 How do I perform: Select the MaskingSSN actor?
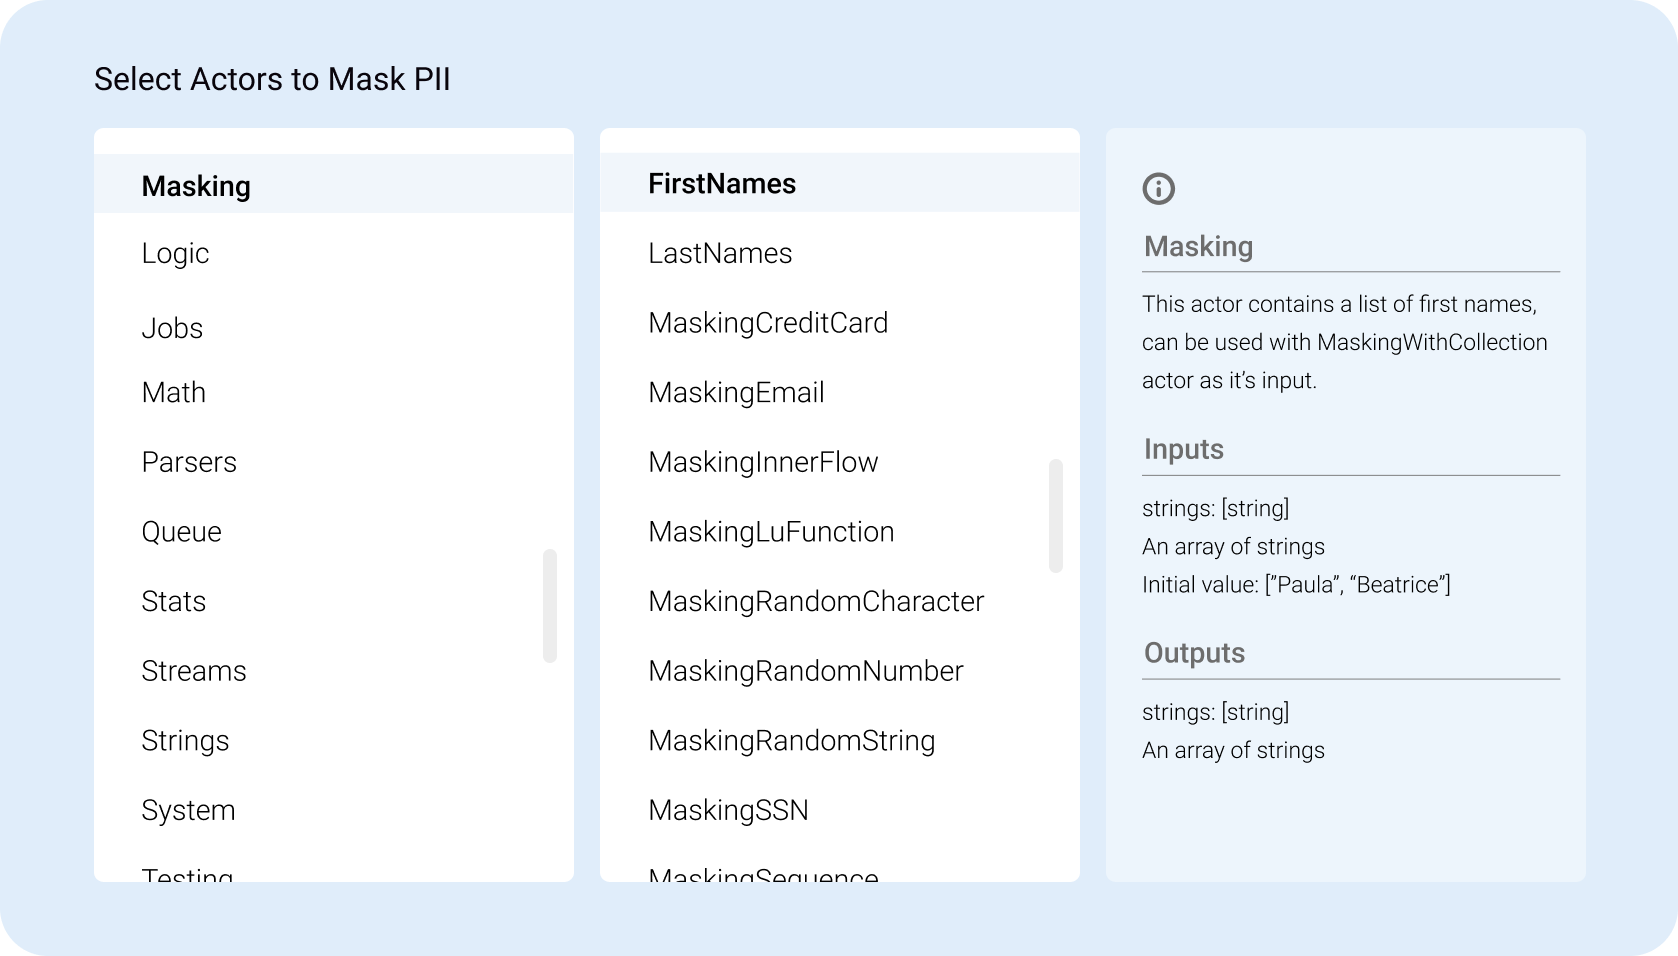[x=729, y=810]
